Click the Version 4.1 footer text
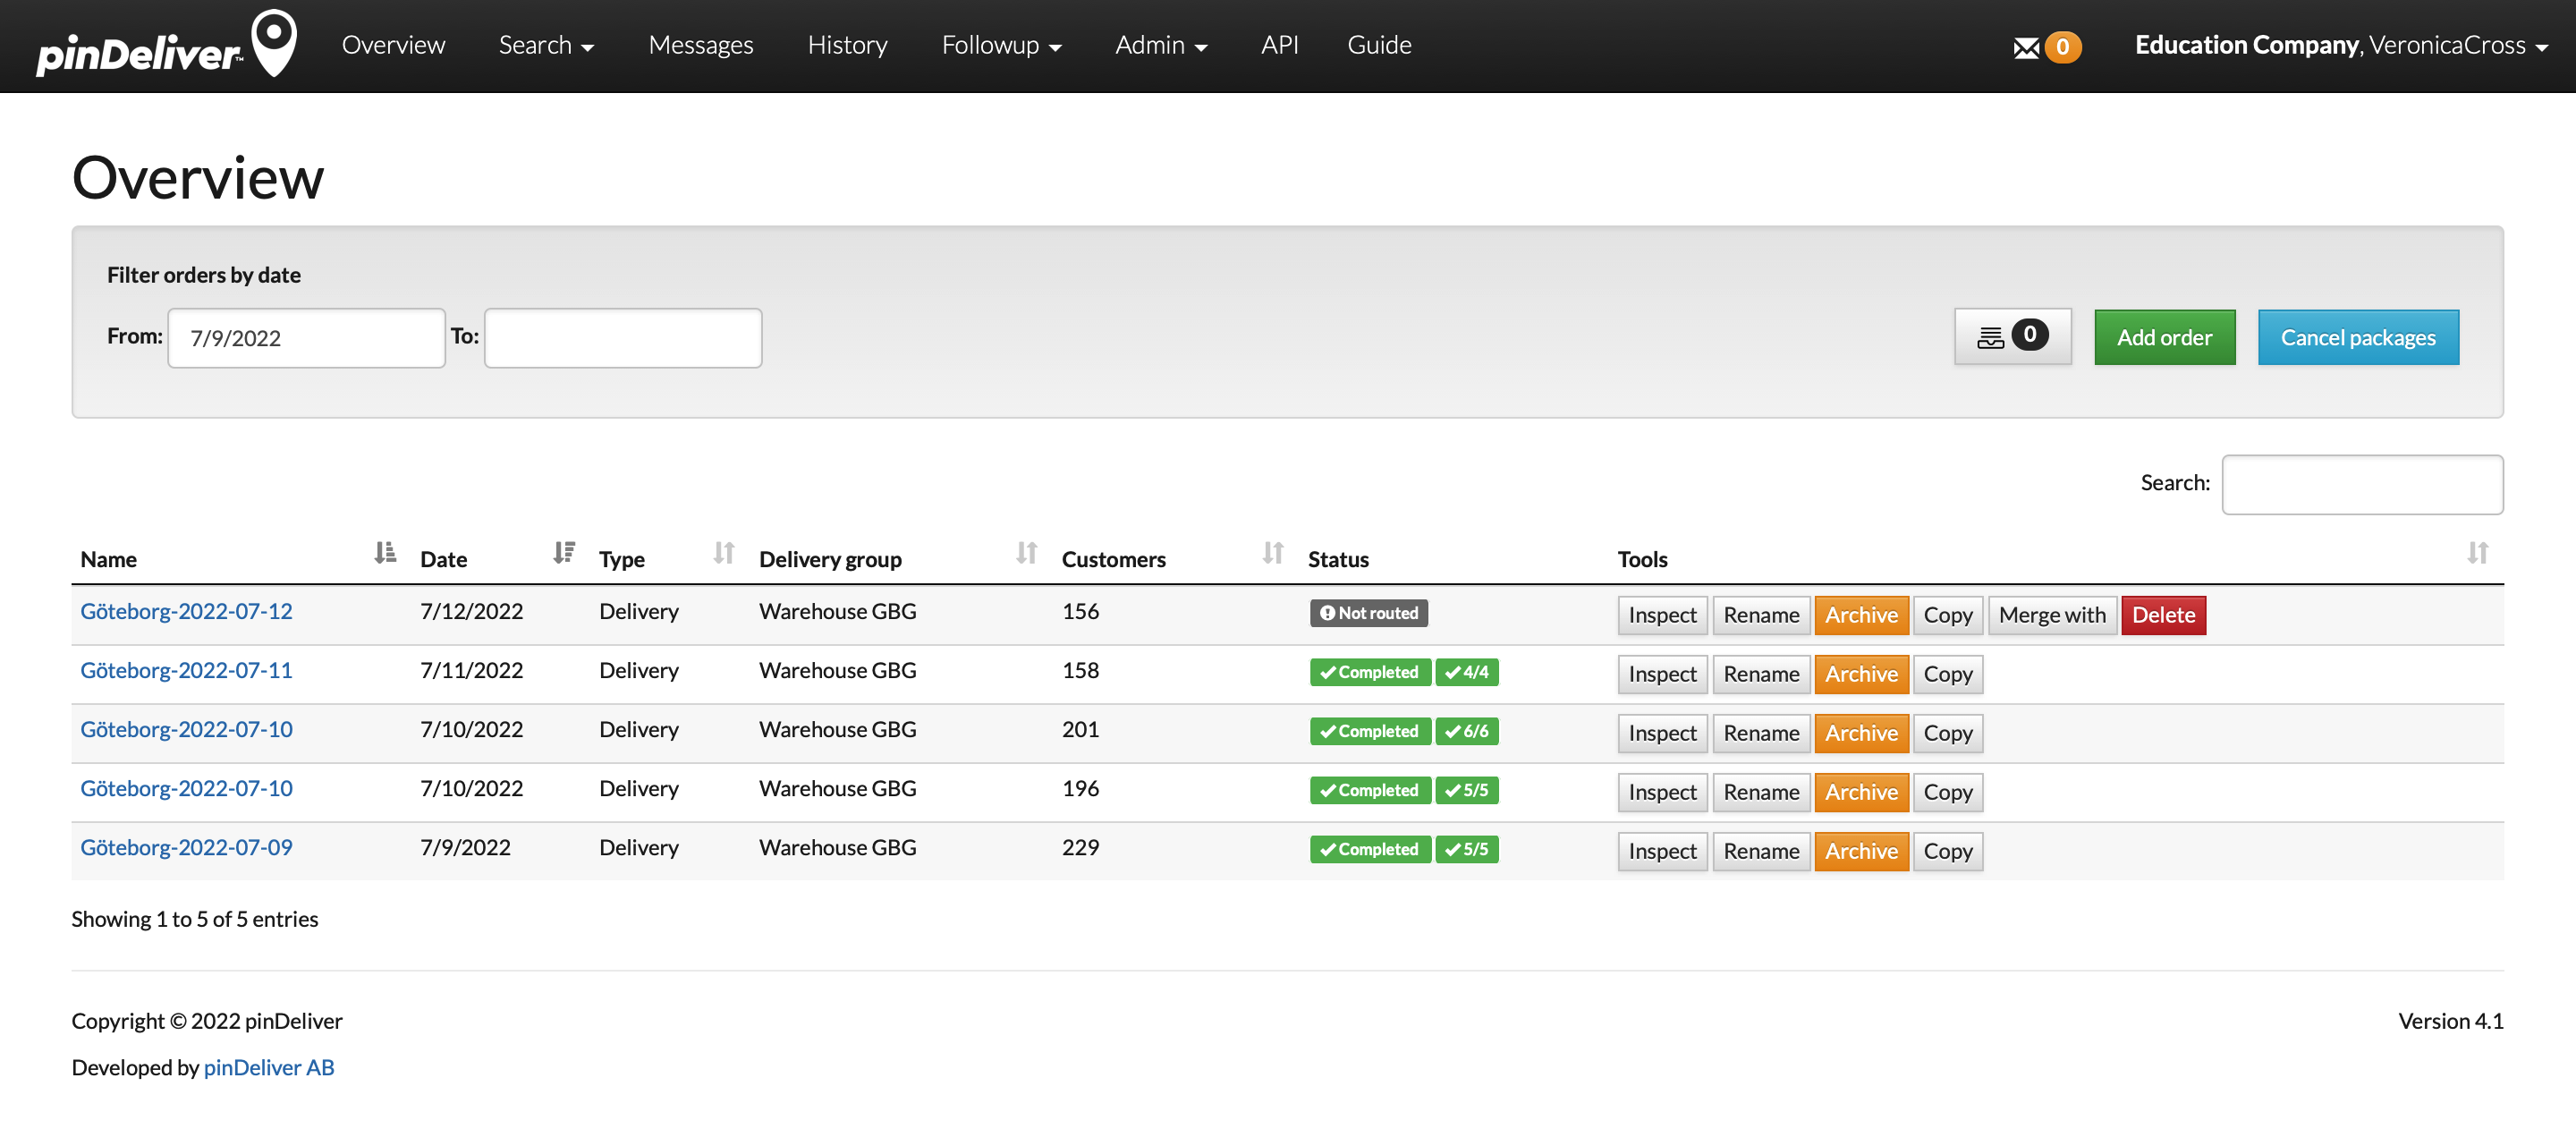The width and height of the screenshot is (2576, 1129). tap(2450, 1021)
